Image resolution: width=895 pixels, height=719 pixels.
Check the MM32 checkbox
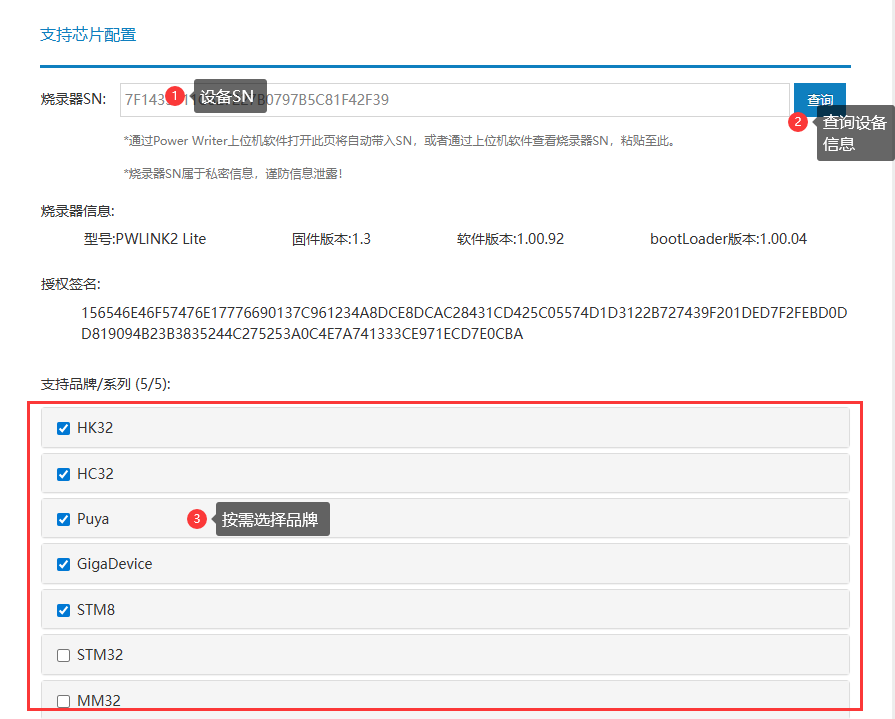pyautogui.click(x=64, y=701)
